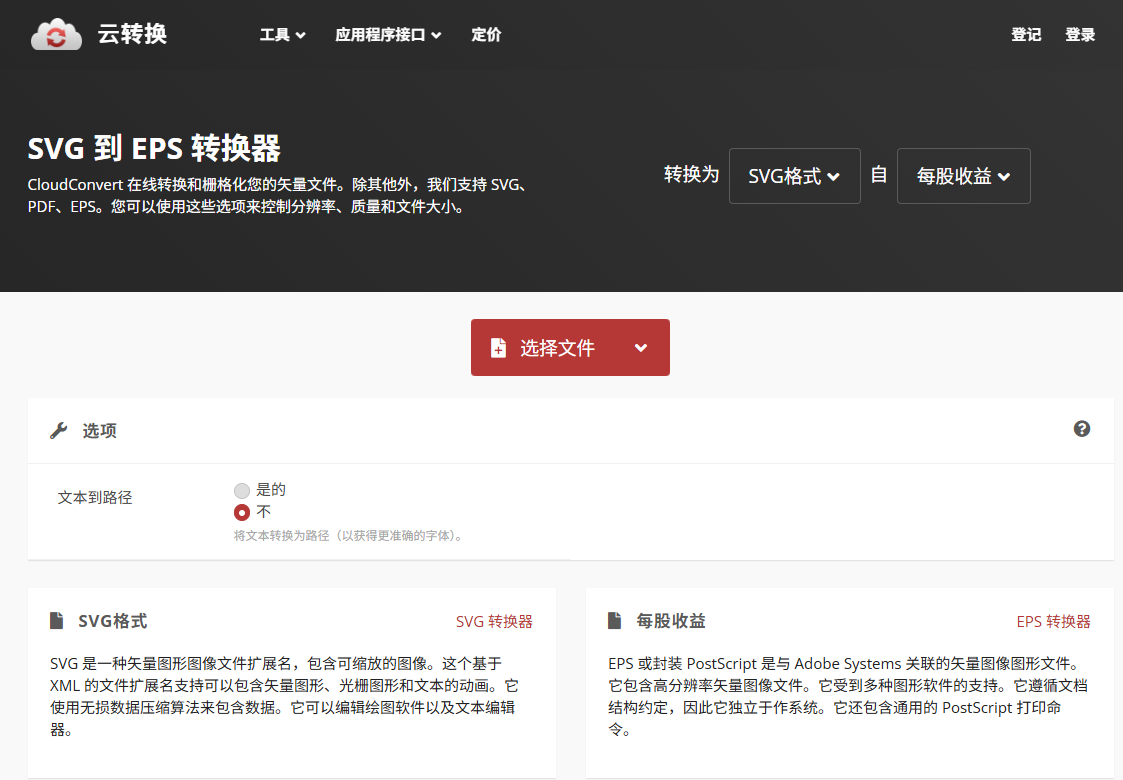The height and width of the screenshot is (780, 1123).
Task: Click the 云转换 site title
Action: click(x=132, y=35)
